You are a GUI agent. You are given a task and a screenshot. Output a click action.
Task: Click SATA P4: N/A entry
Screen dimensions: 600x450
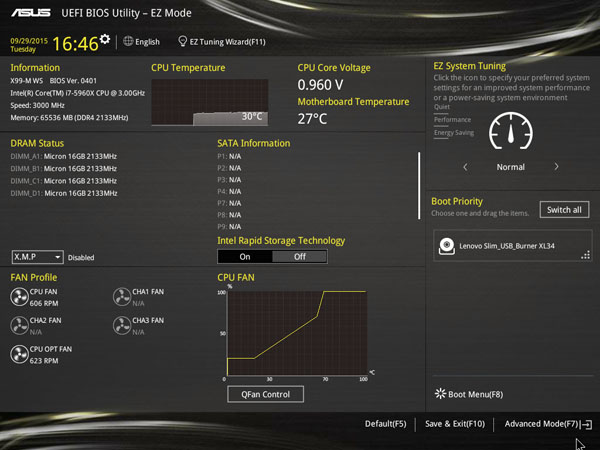(x=229, y=191)
